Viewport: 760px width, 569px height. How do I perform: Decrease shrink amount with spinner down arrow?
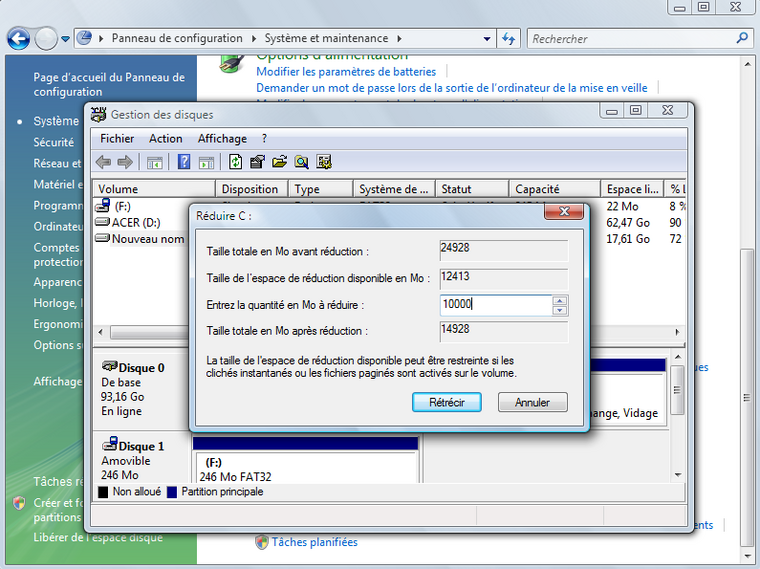[x=559, y=310]
